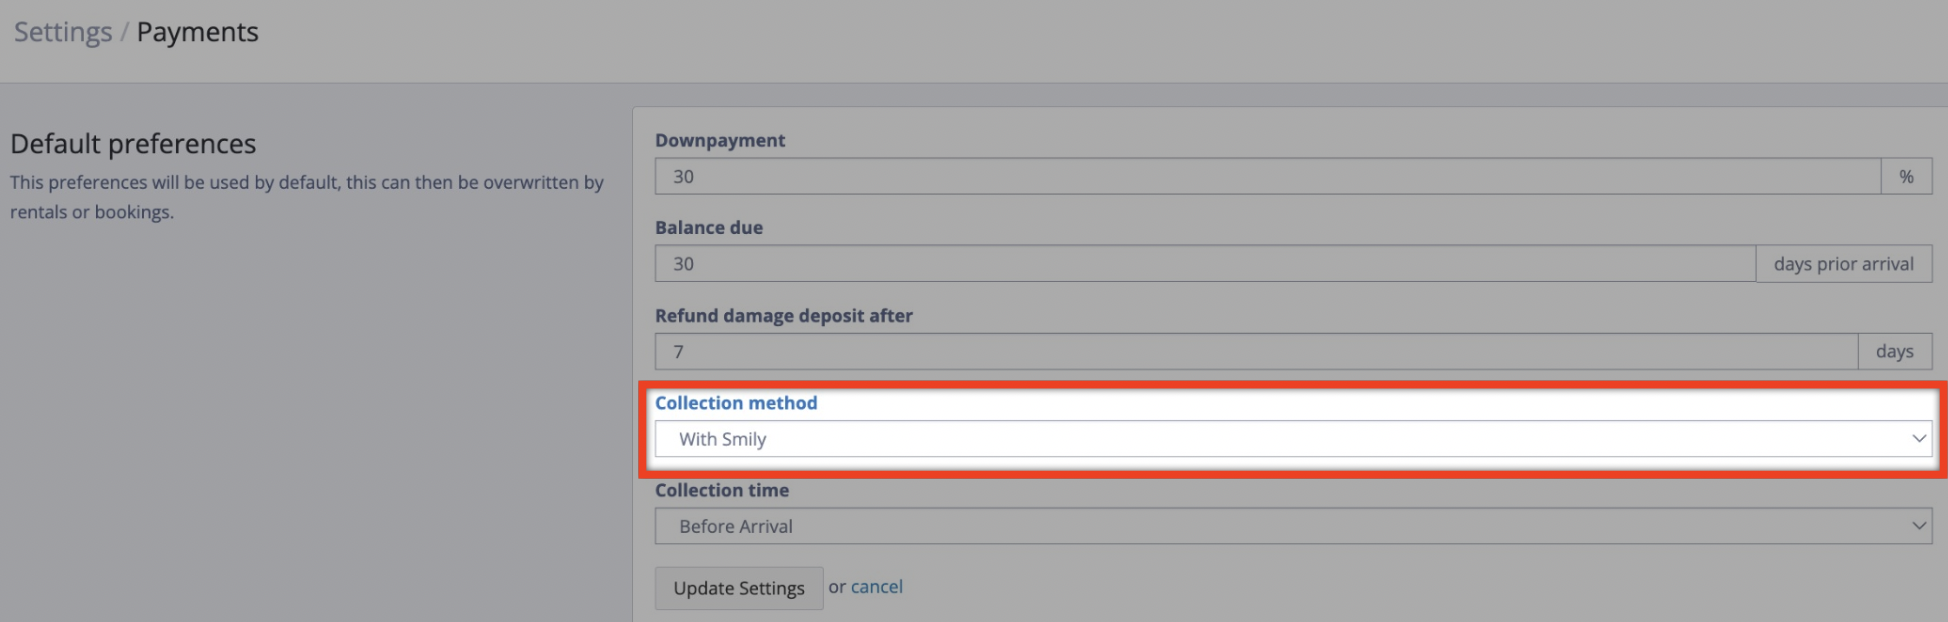Open the Collection method dropdown

click(1293, 439)
